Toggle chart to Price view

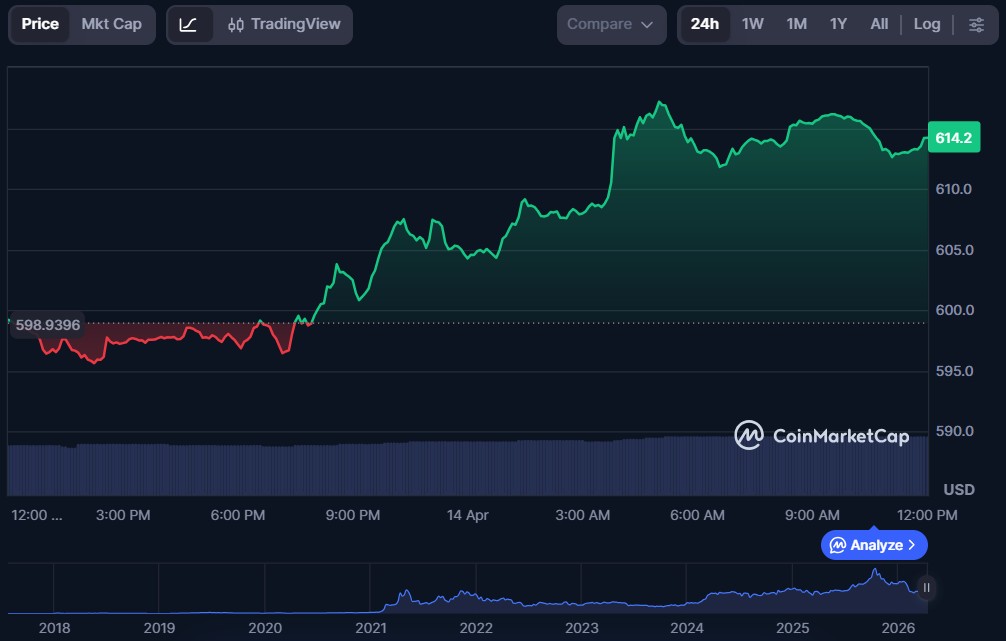pyautogui.click(x=40, y=24)
